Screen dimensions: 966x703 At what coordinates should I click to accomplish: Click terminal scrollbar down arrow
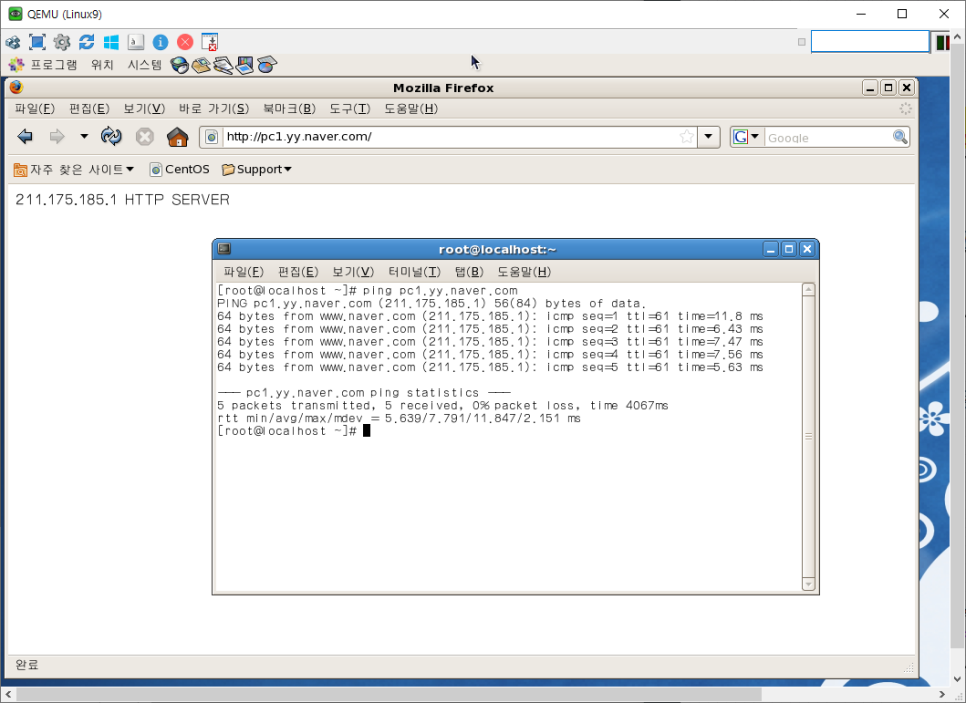(x=808, y=583)
